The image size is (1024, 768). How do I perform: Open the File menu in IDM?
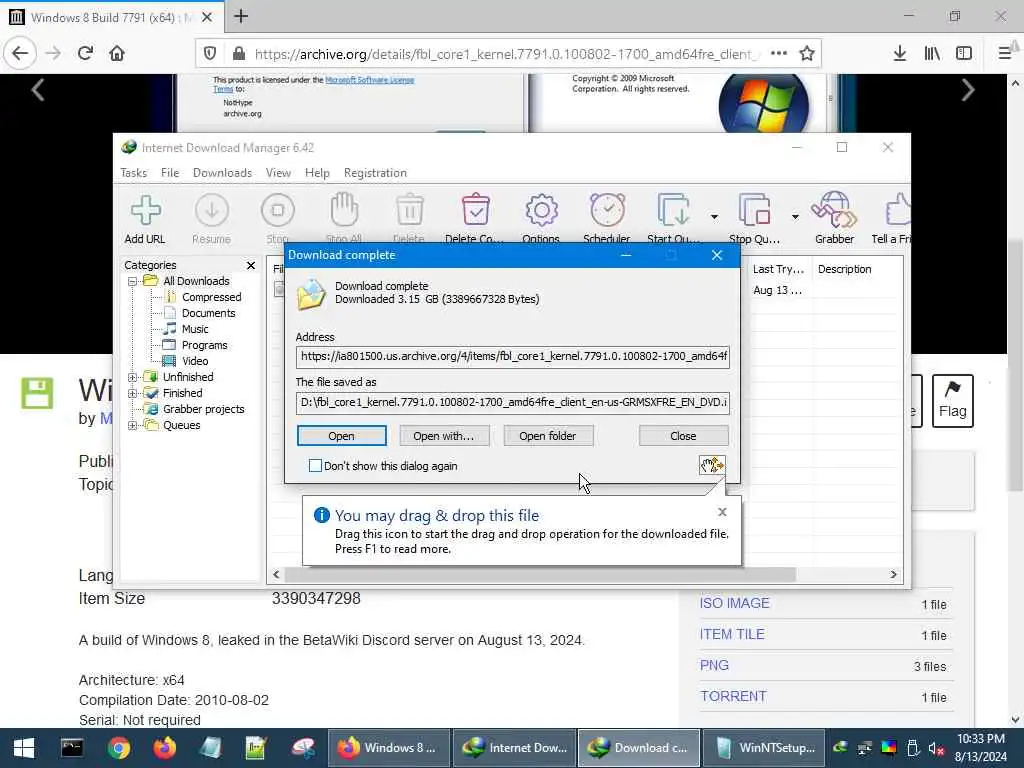(x=170, y=172)
